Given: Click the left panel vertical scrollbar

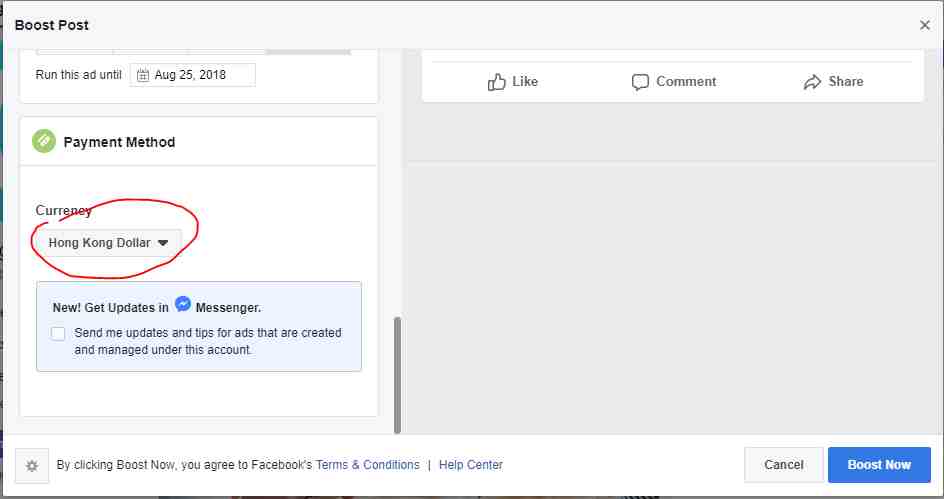Looking at the screenshot, I should (x=397, y=375).
